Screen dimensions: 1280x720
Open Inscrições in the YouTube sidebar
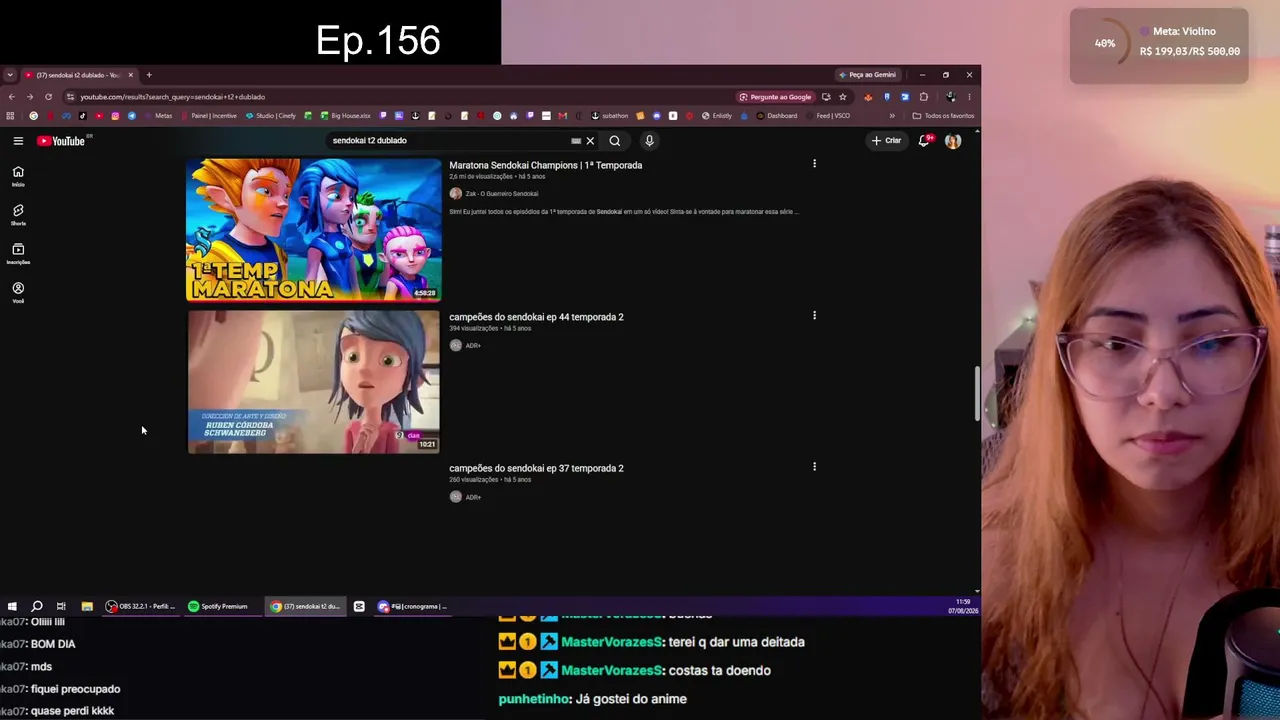(18, 254)
